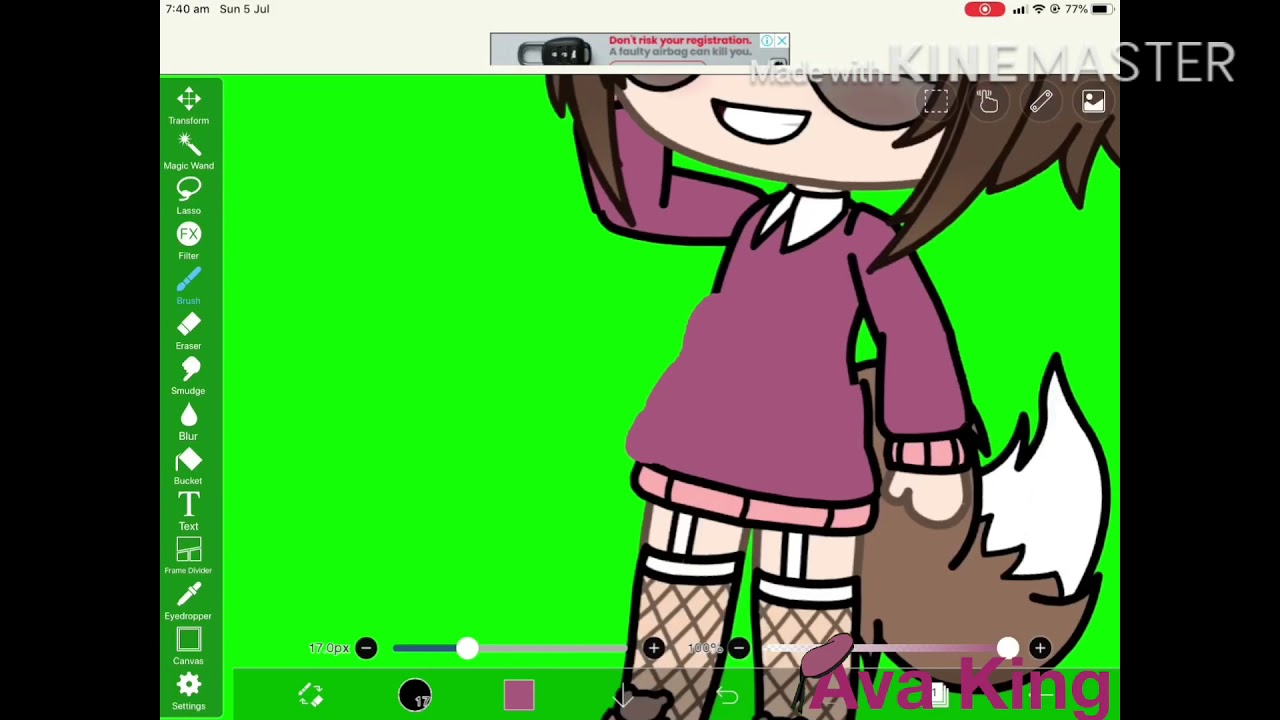
Task: Choose the Bucket fill tool
Action: (x=188, y=466)
